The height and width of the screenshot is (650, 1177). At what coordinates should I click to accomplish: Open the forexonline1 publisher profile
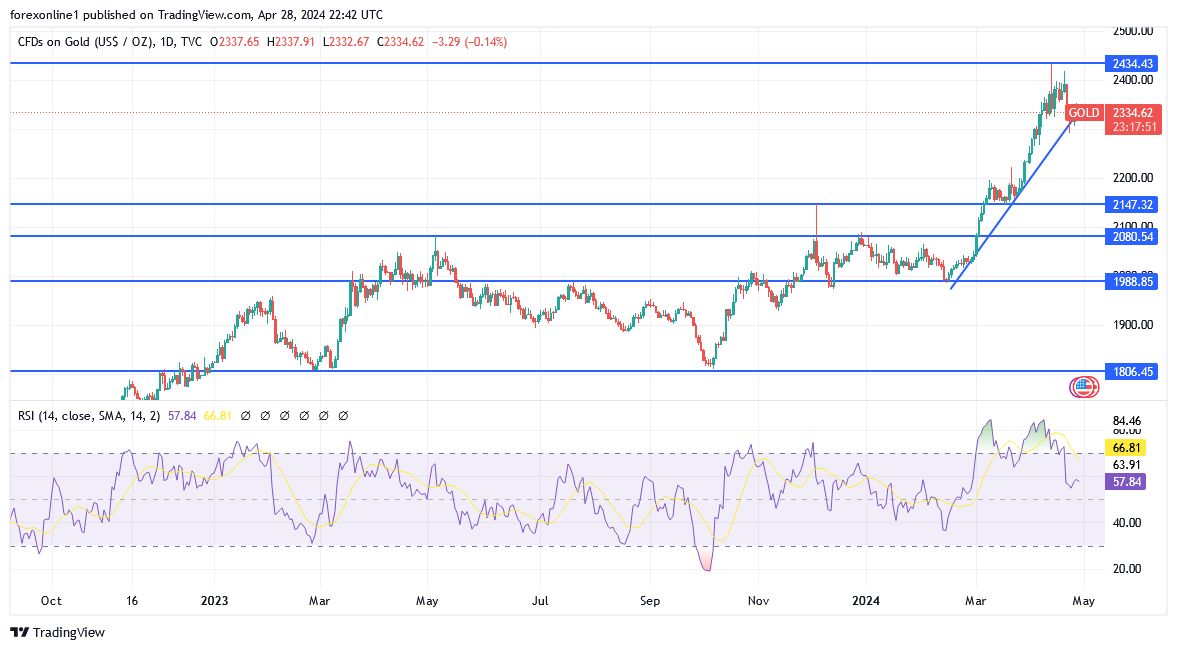[45, 14]
